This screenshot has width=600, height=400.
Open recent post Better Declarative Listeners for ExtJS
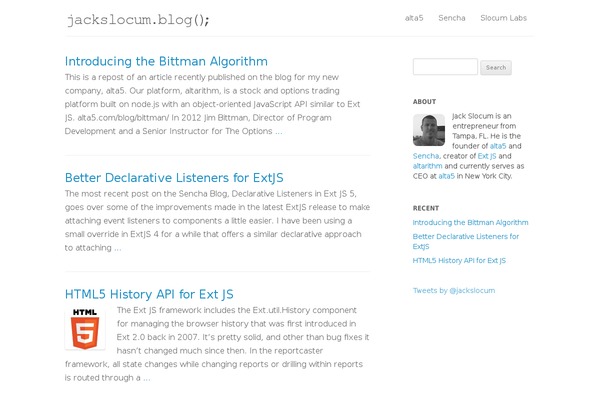pos(466,242)
